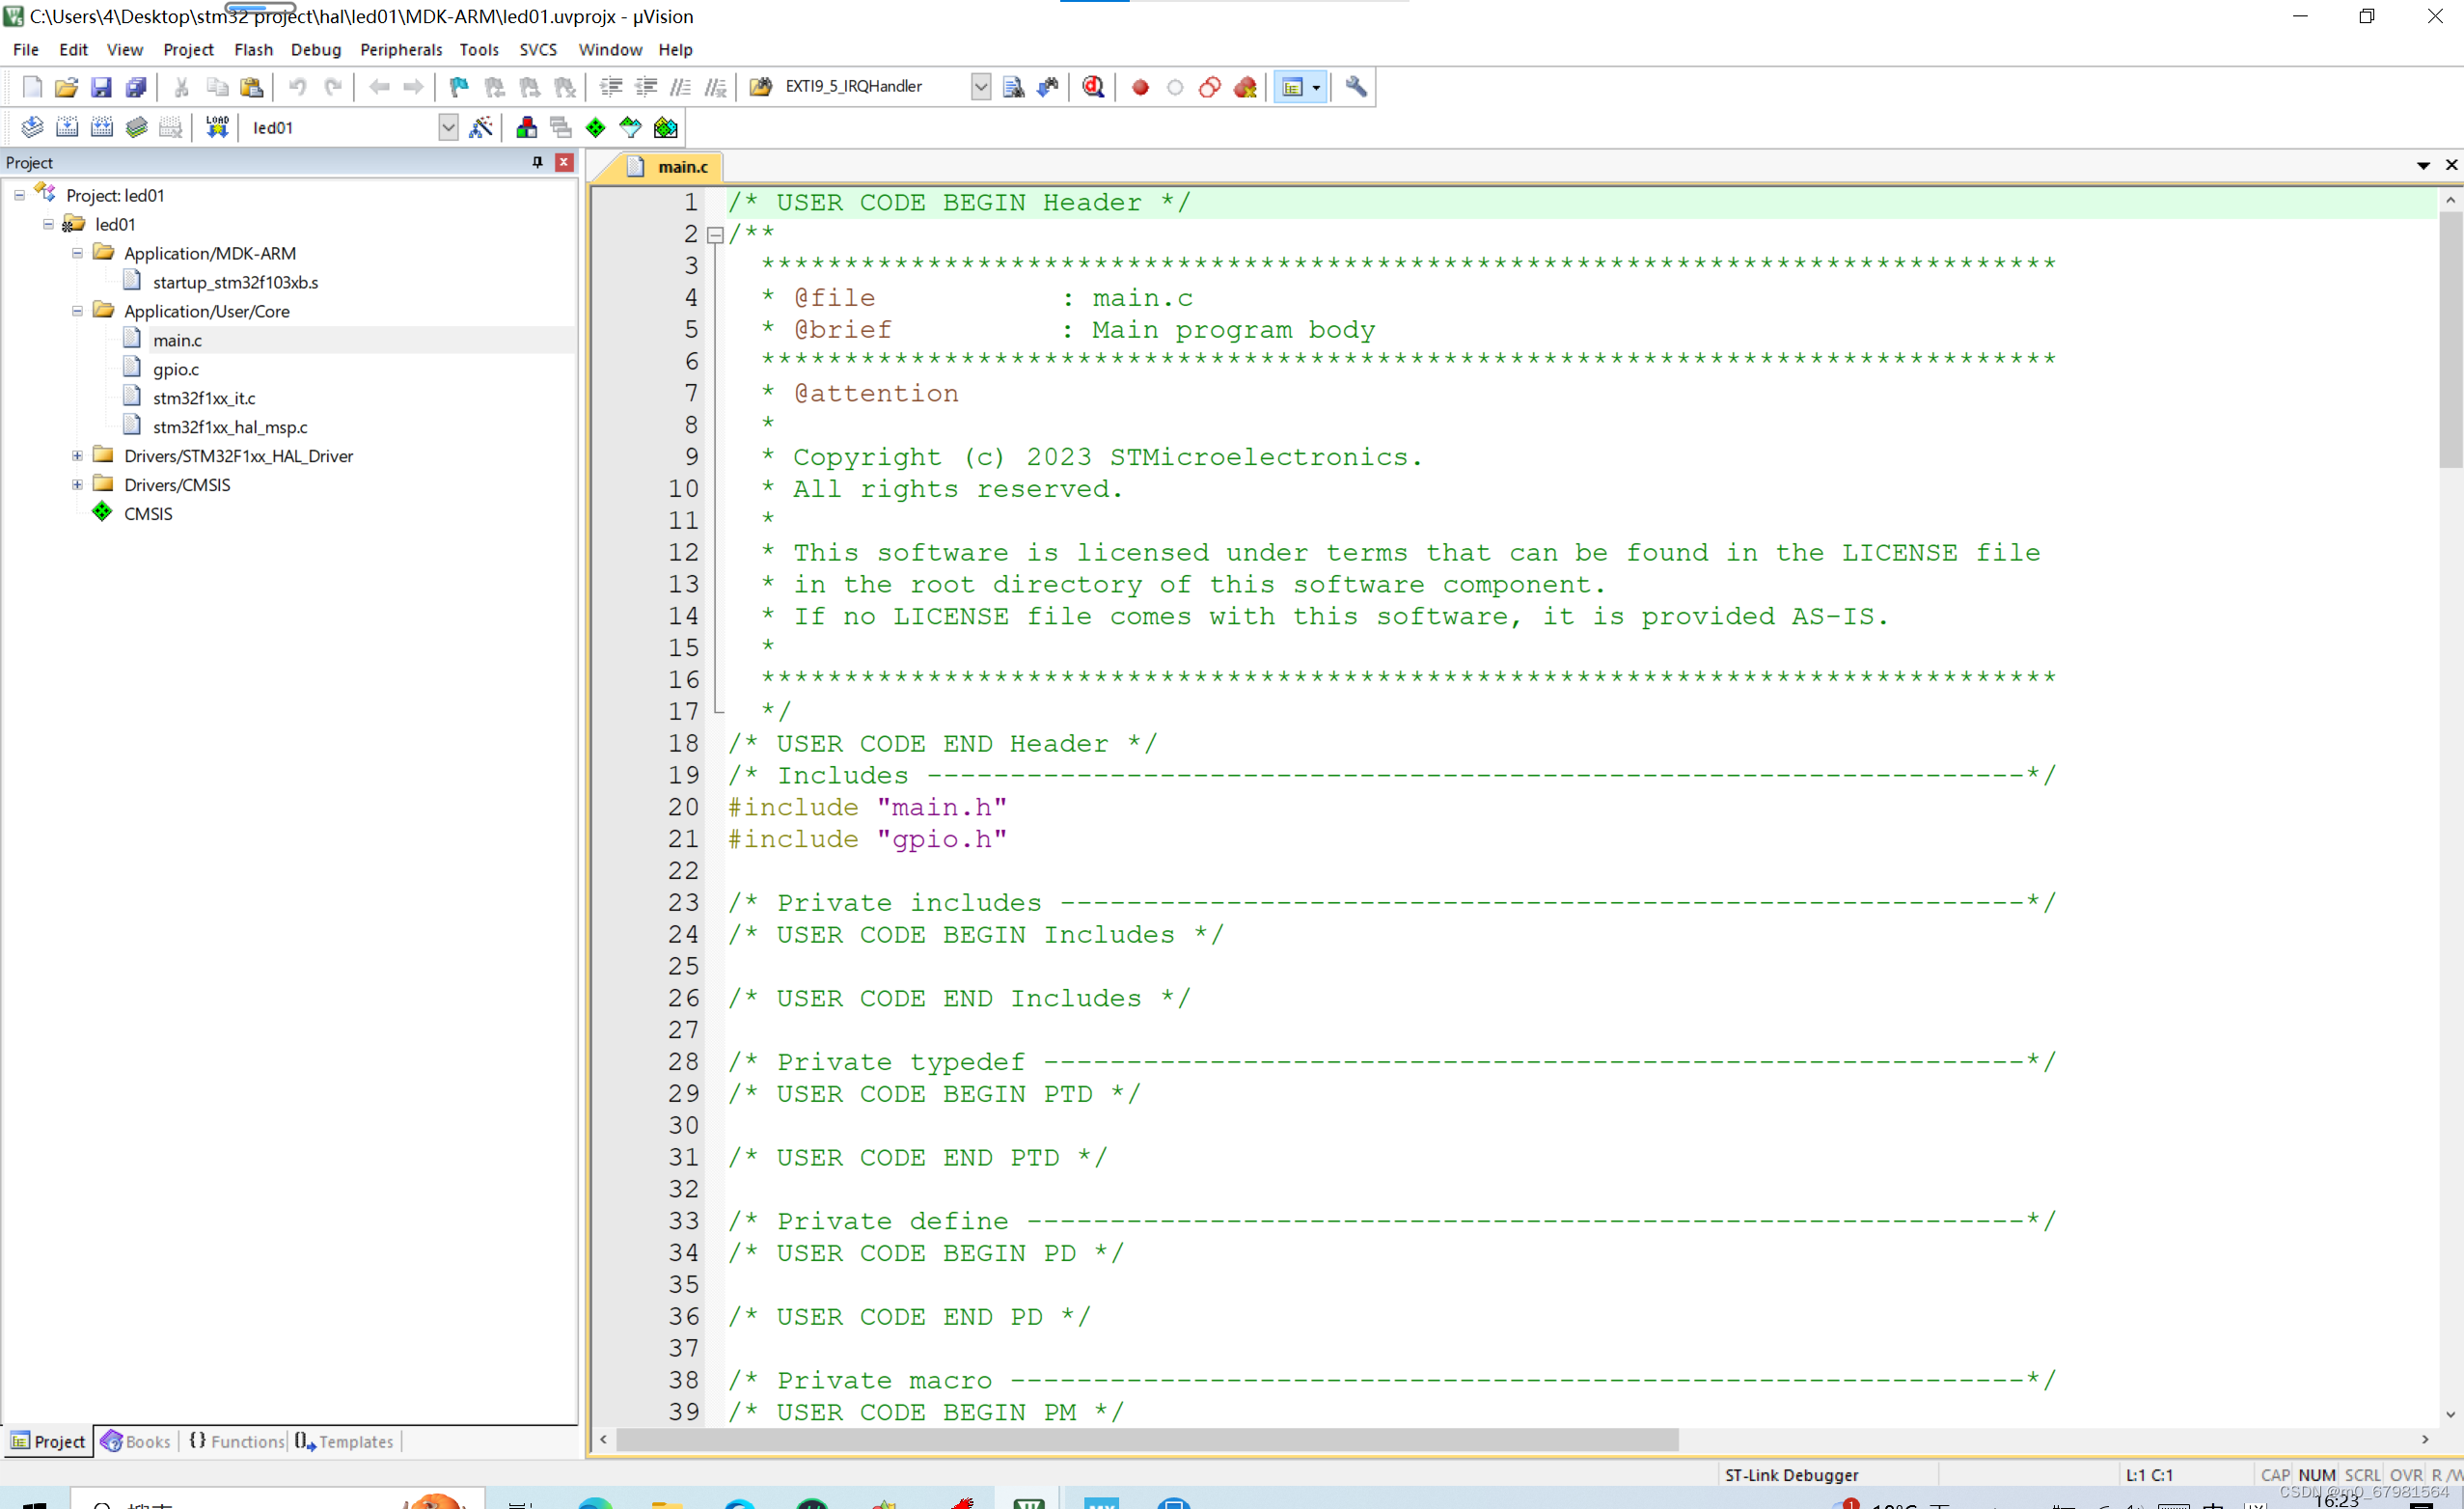Collapse Project: led01 tree root
2464x1509 pixels.
20,195
